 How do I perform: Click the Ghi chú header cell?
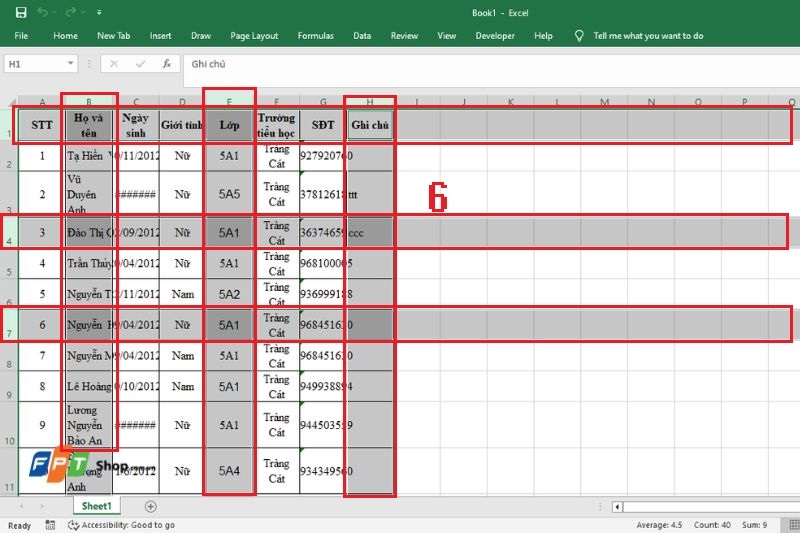pyautogui.click(x=370, y=125)
